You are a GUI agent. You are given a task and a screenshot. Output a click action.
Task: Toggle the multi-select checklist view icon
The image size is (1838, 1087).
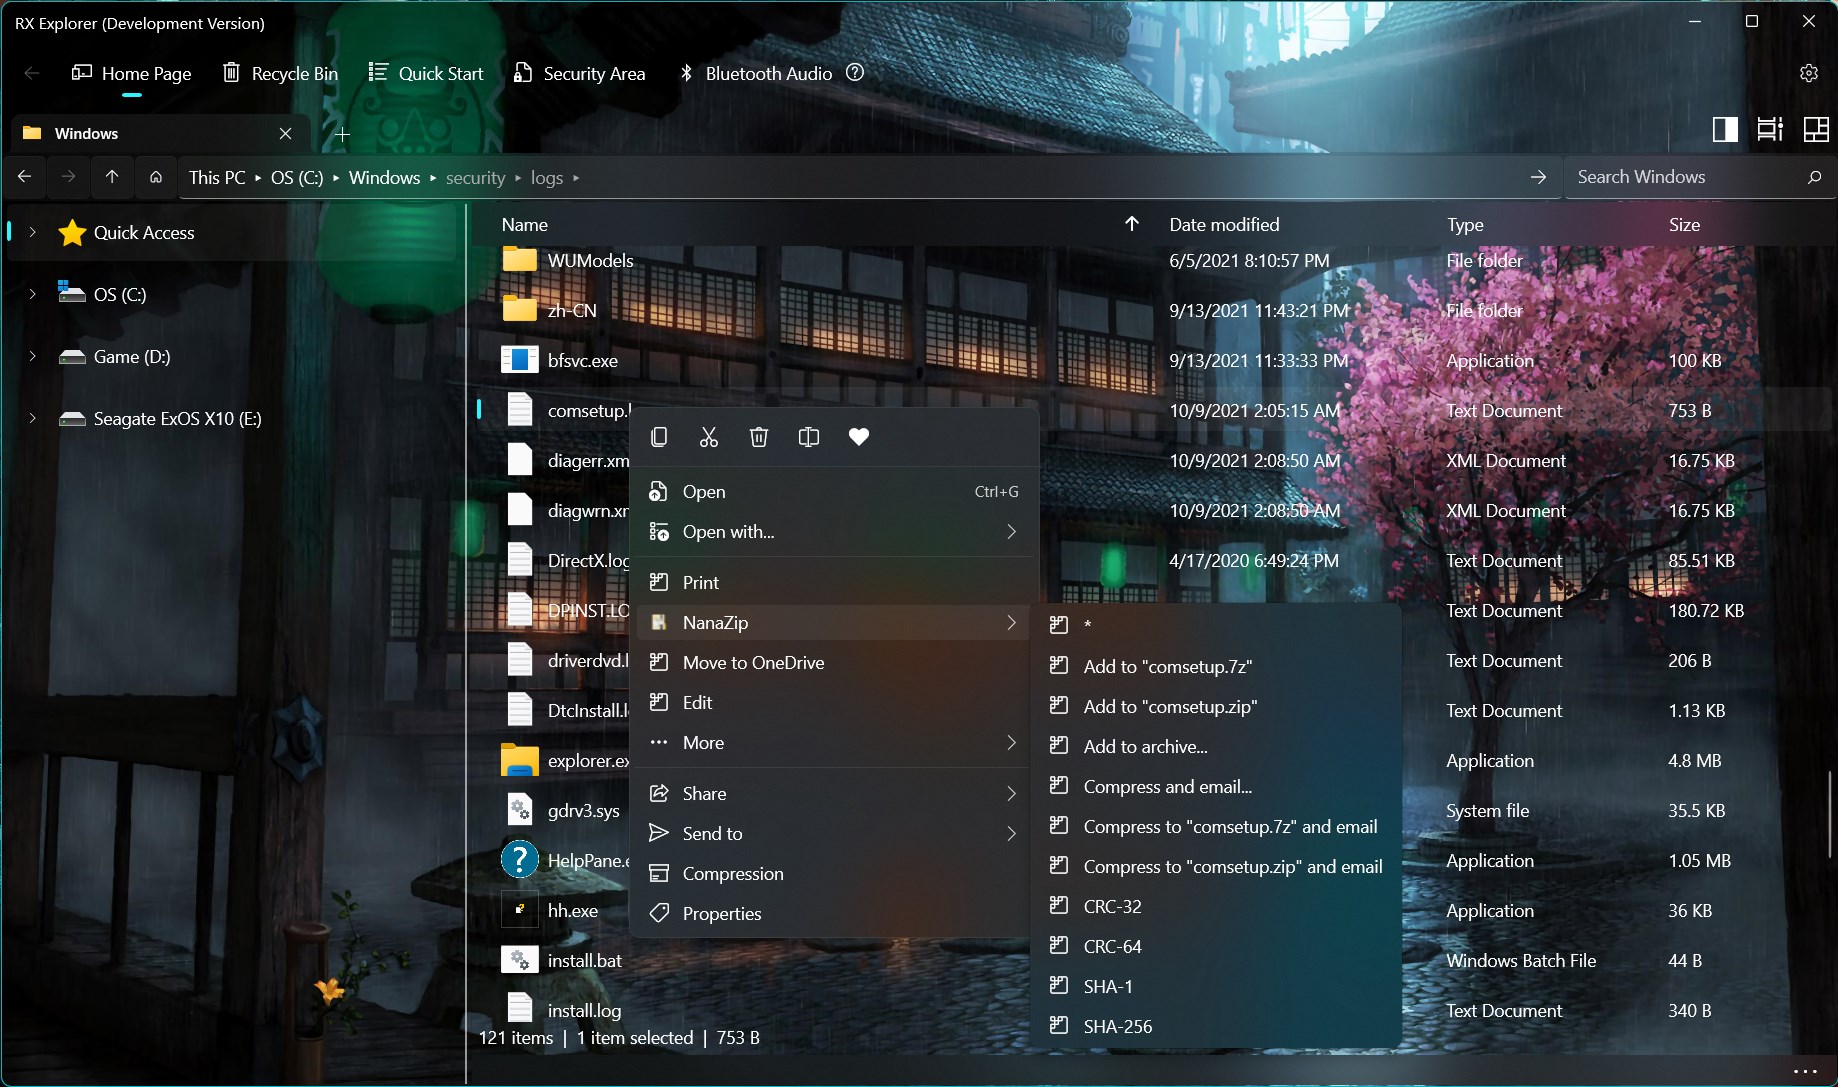point(1770,129)
